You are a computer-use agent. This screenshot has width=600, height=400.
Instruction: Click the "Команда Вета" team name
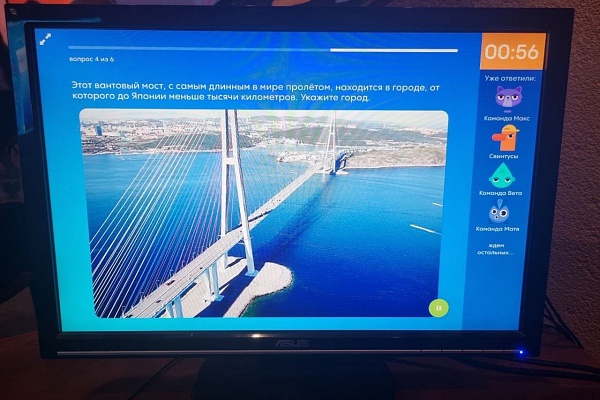point(501,193)
